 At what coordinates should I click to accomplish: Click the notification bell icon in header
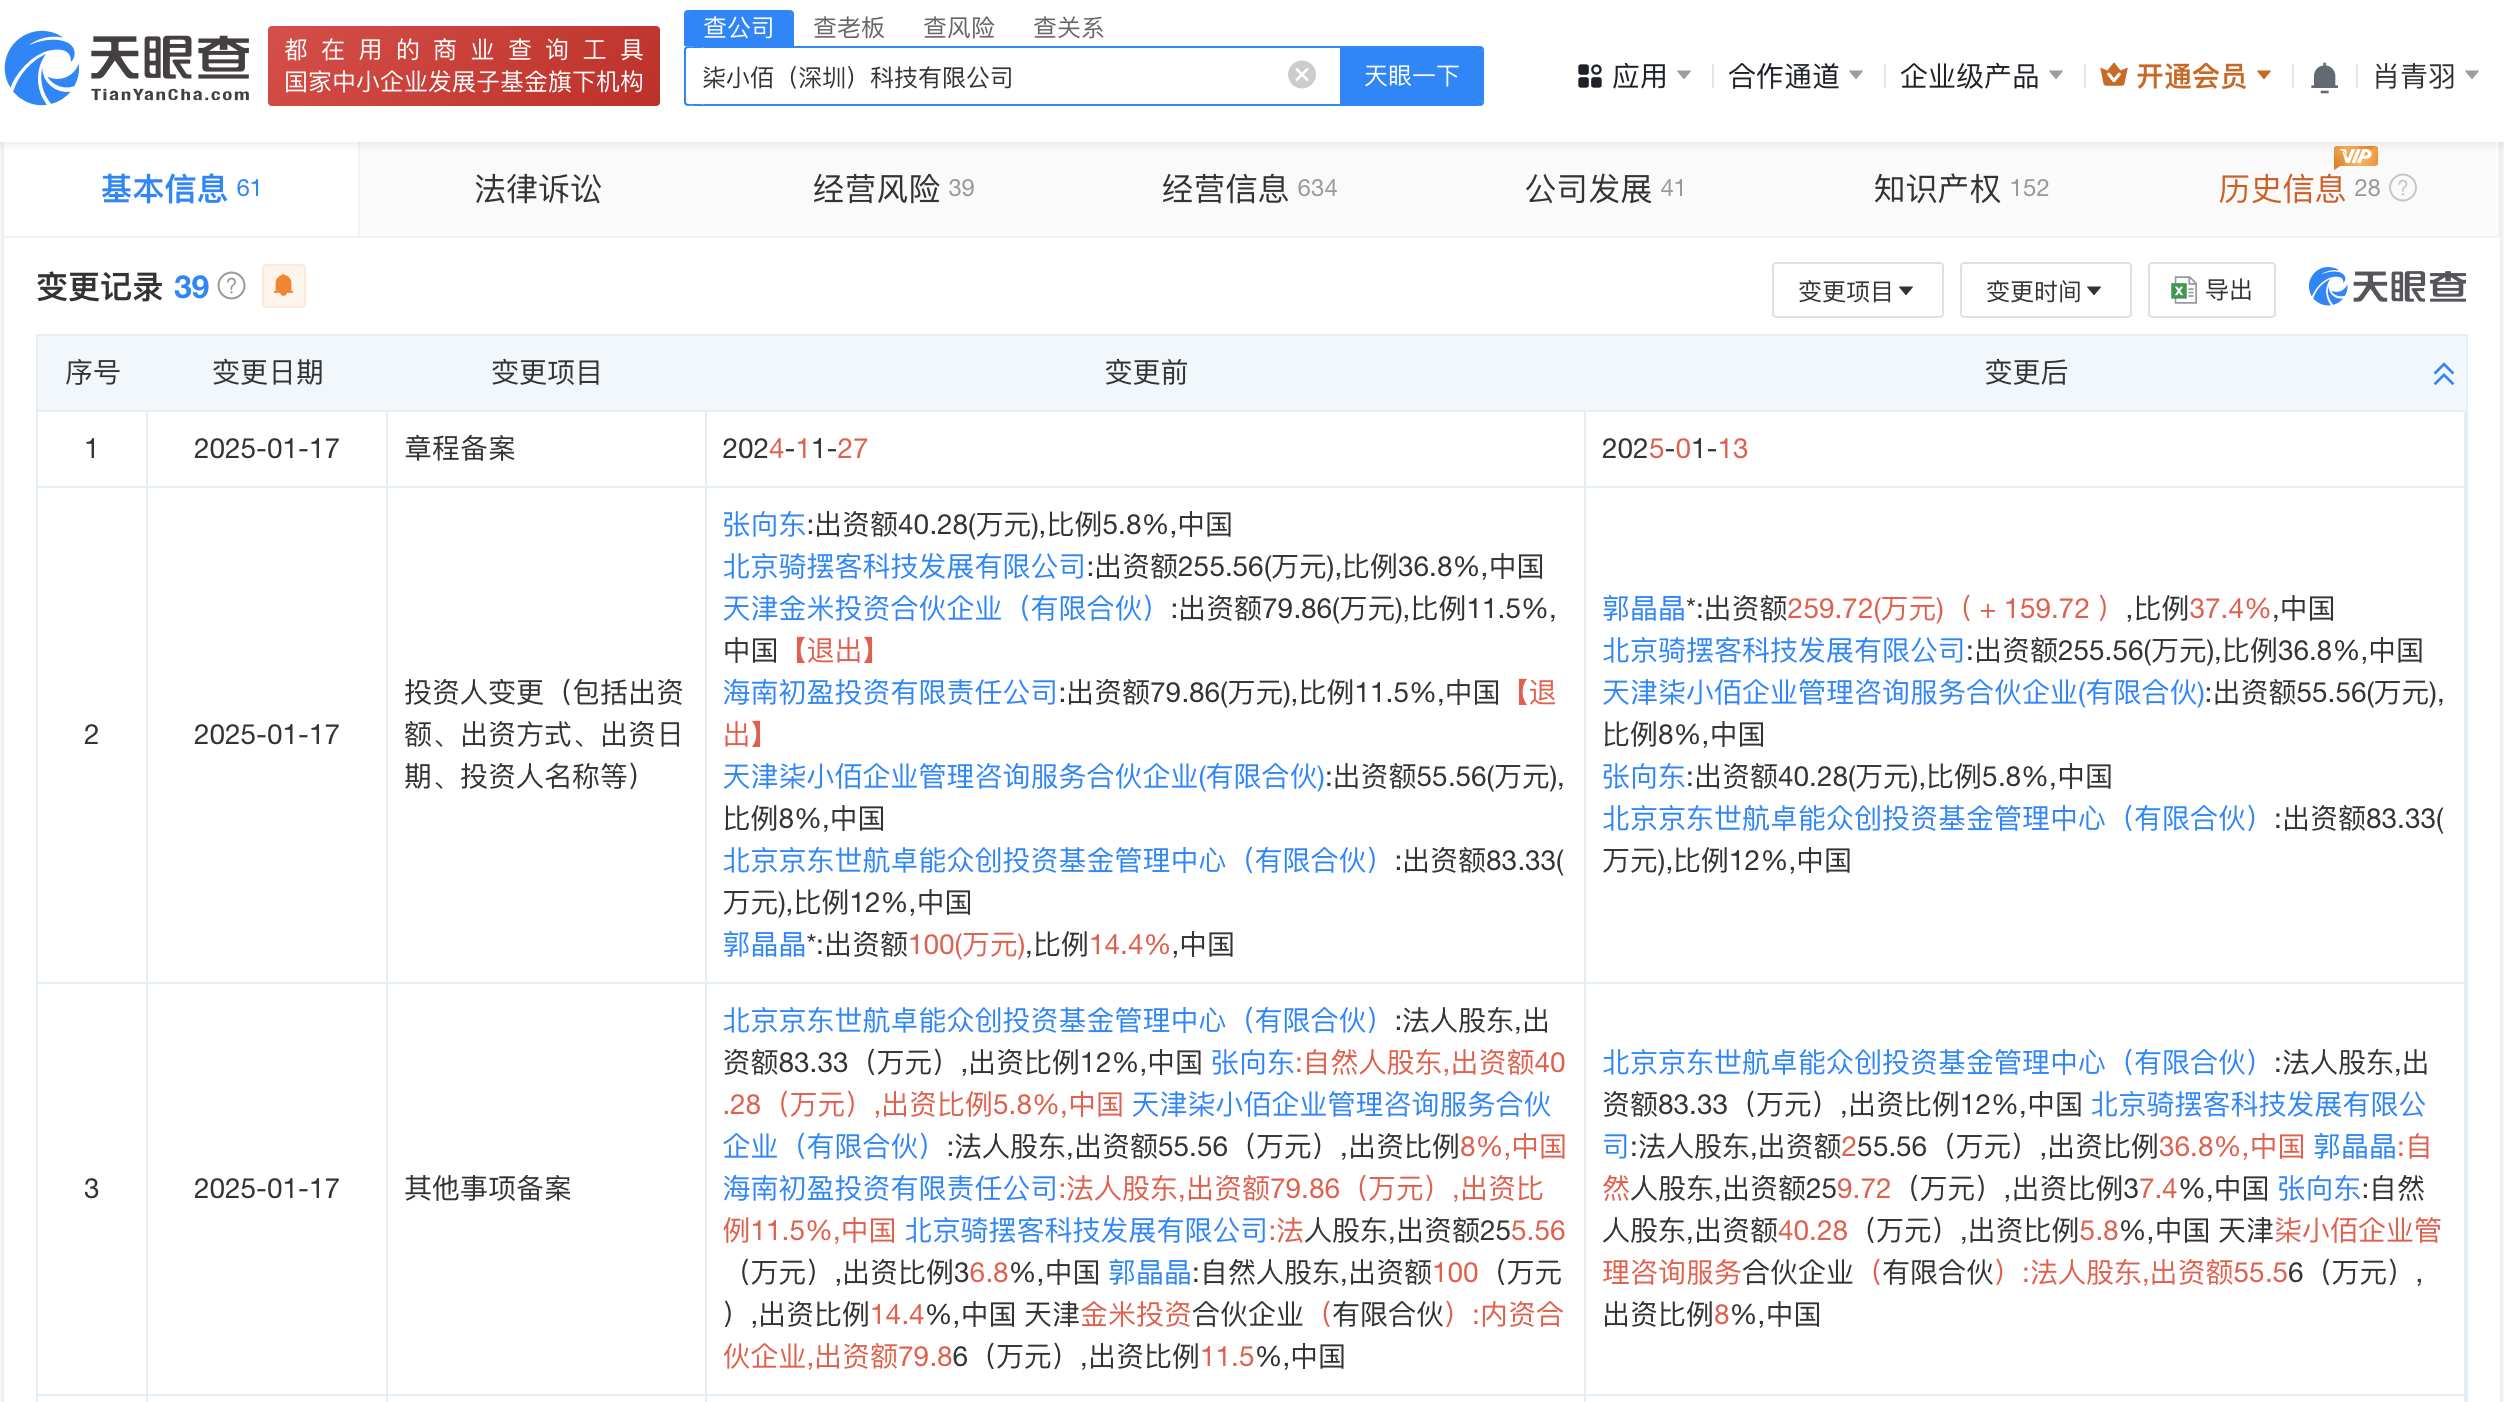(x=2324, y=77)
